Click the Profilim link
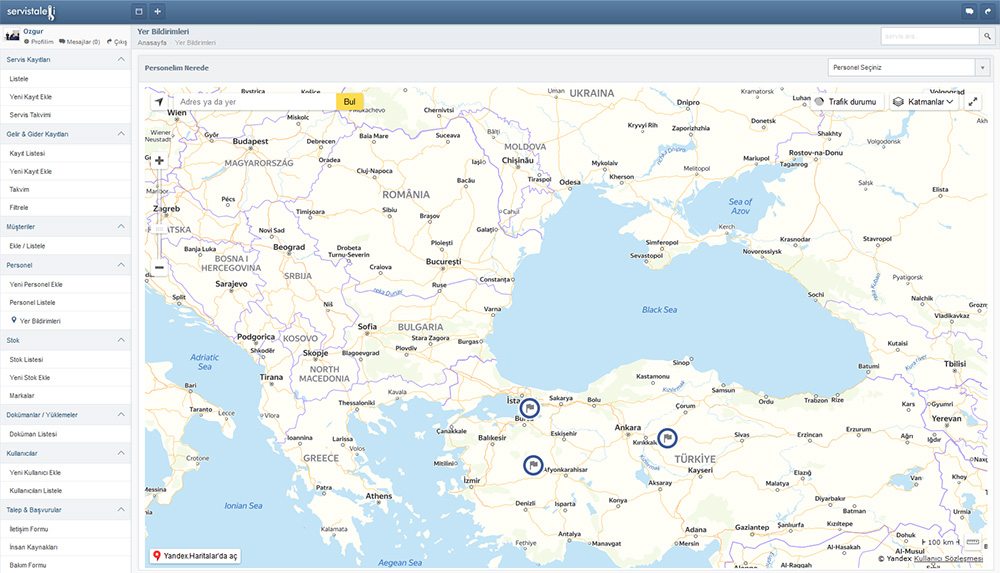The width and height of the screenshot is (1000, 573). (39, 41)
